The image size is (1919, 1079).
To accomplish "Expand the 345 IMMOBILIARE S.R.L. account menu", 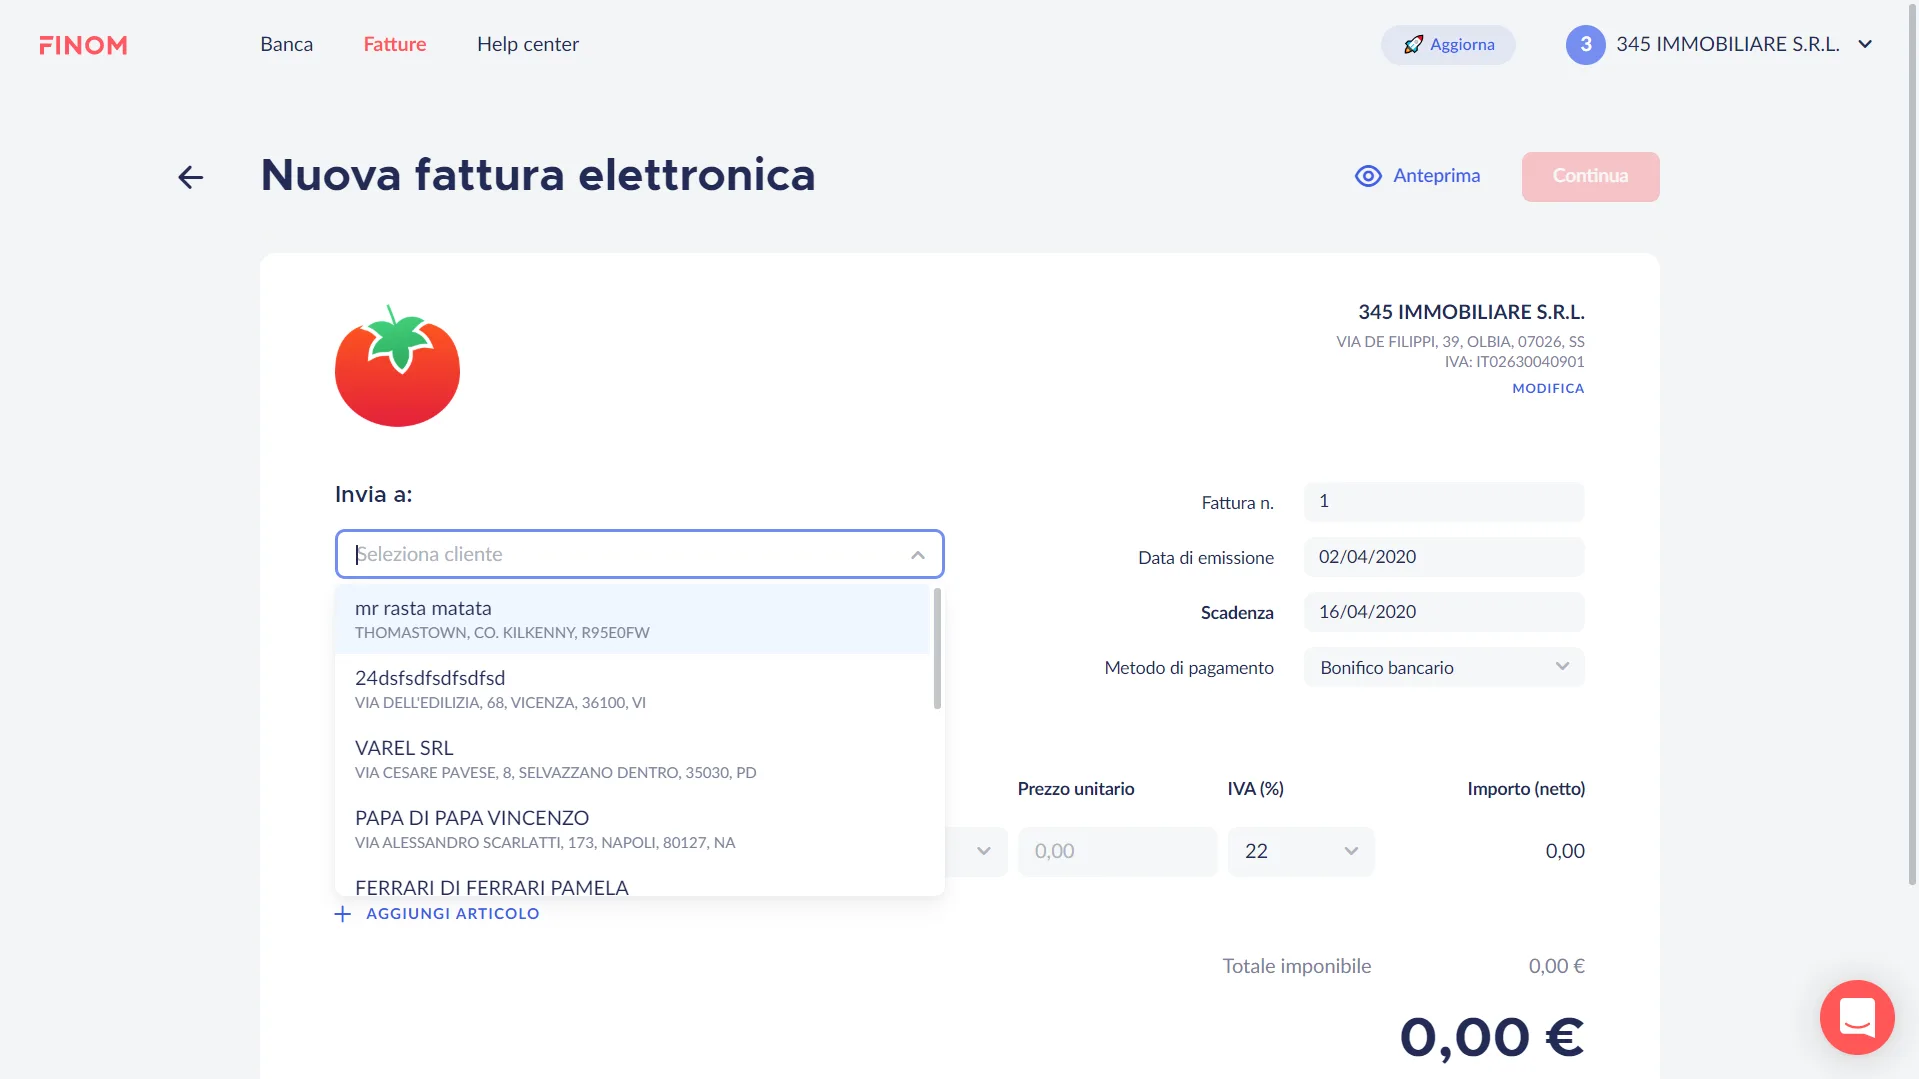I will (1719, 45).
